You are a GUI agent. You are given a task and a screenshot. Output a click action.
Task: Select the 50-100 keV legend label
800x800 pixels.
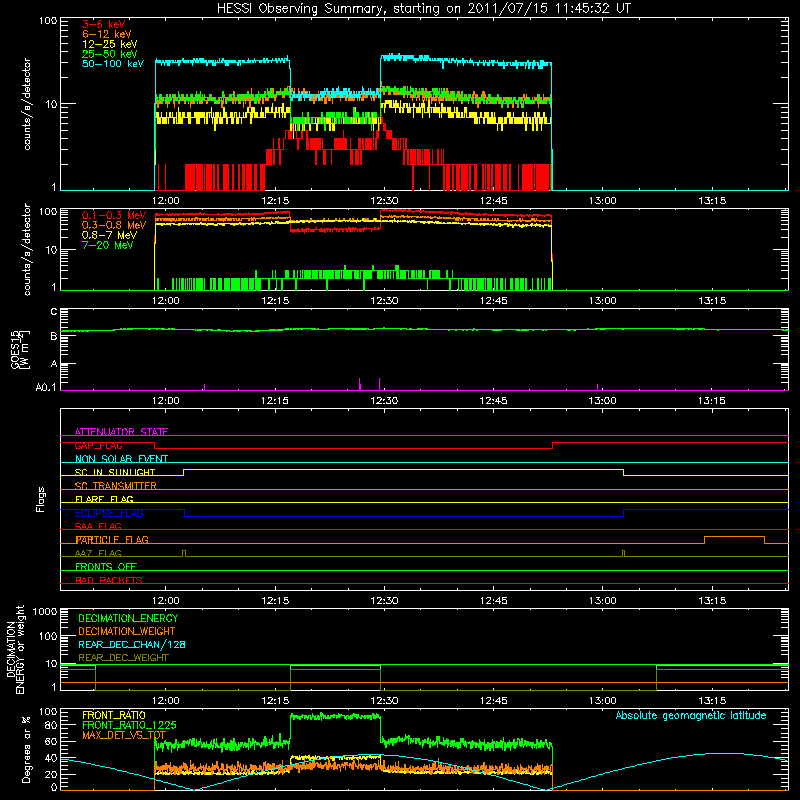click(113, 64)
